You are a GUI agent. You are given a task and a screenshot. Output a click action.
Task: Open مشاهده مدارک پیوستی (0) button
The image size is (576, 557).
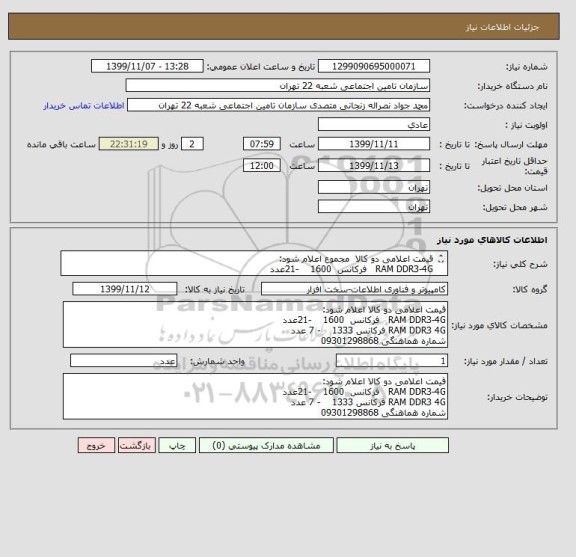pos(266,445)
